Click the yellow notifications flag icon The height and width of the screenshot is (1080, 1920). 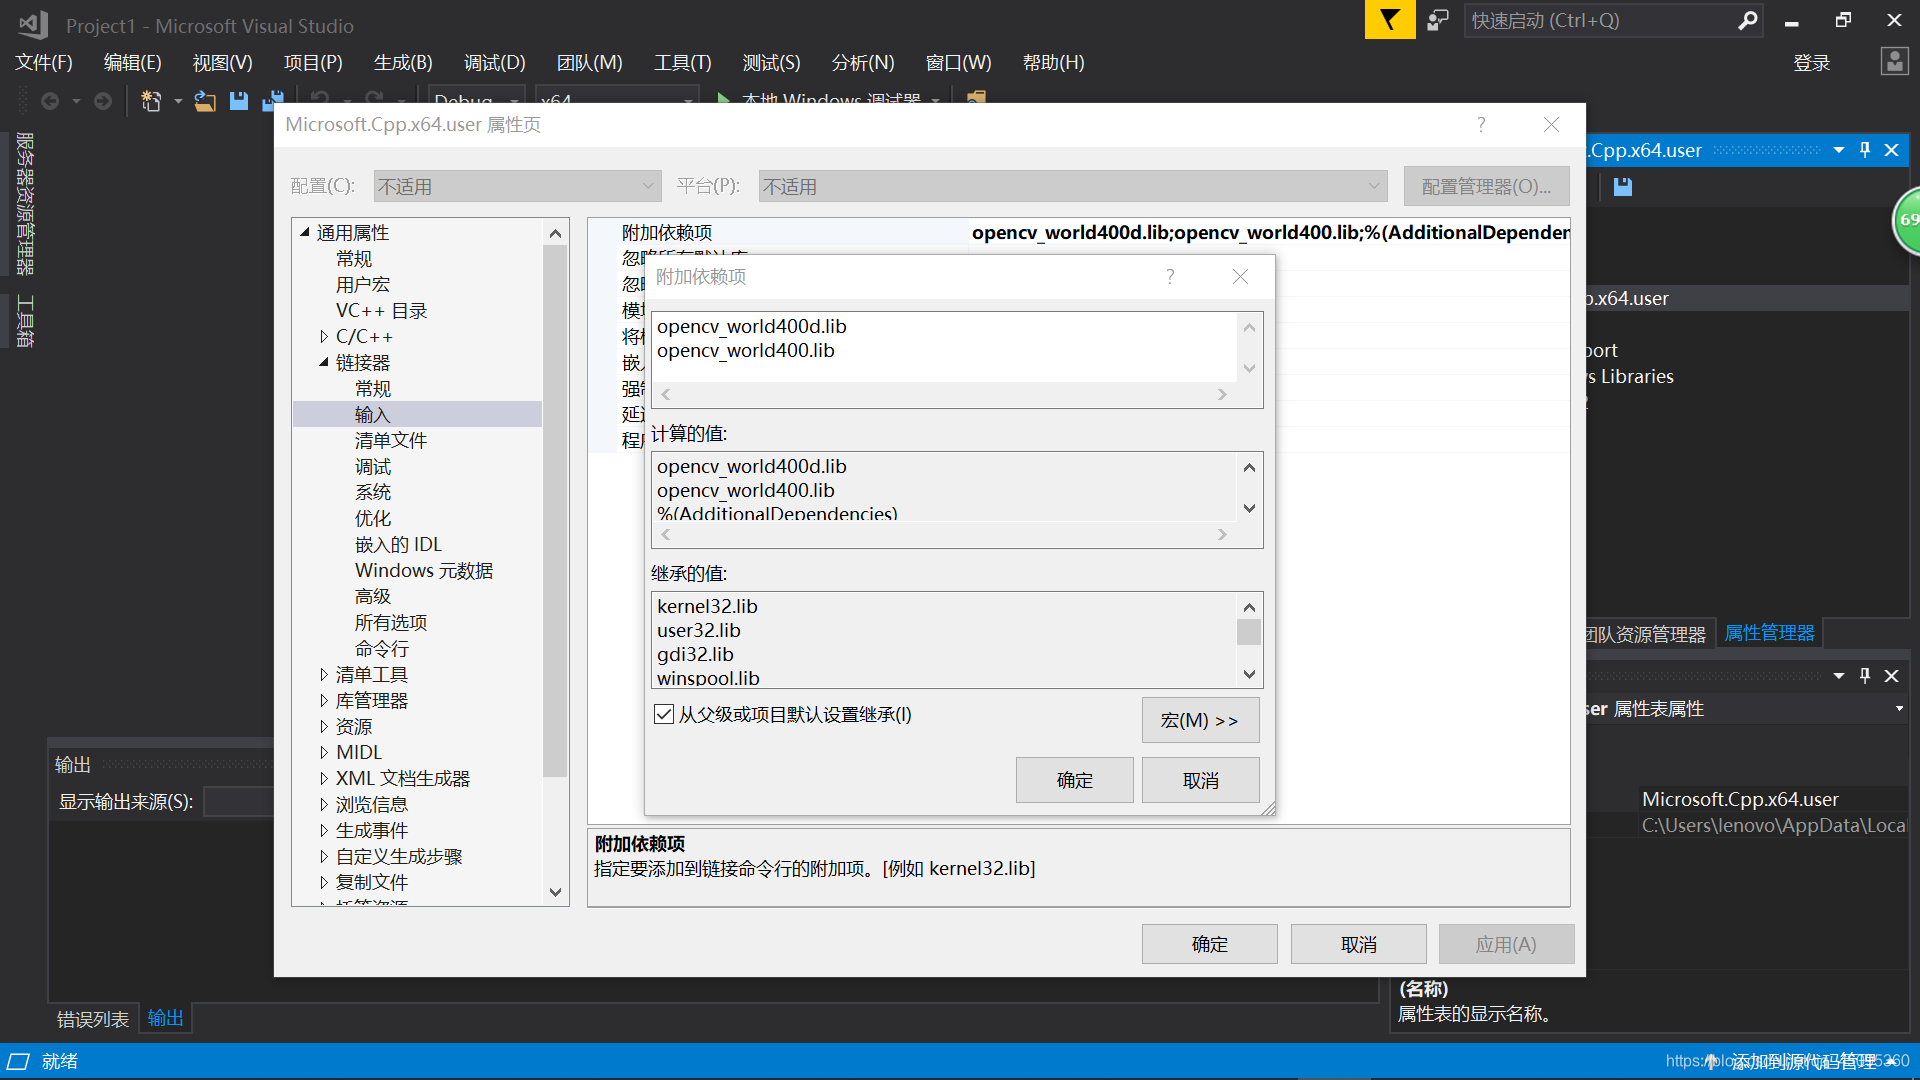coord(1390,20)
